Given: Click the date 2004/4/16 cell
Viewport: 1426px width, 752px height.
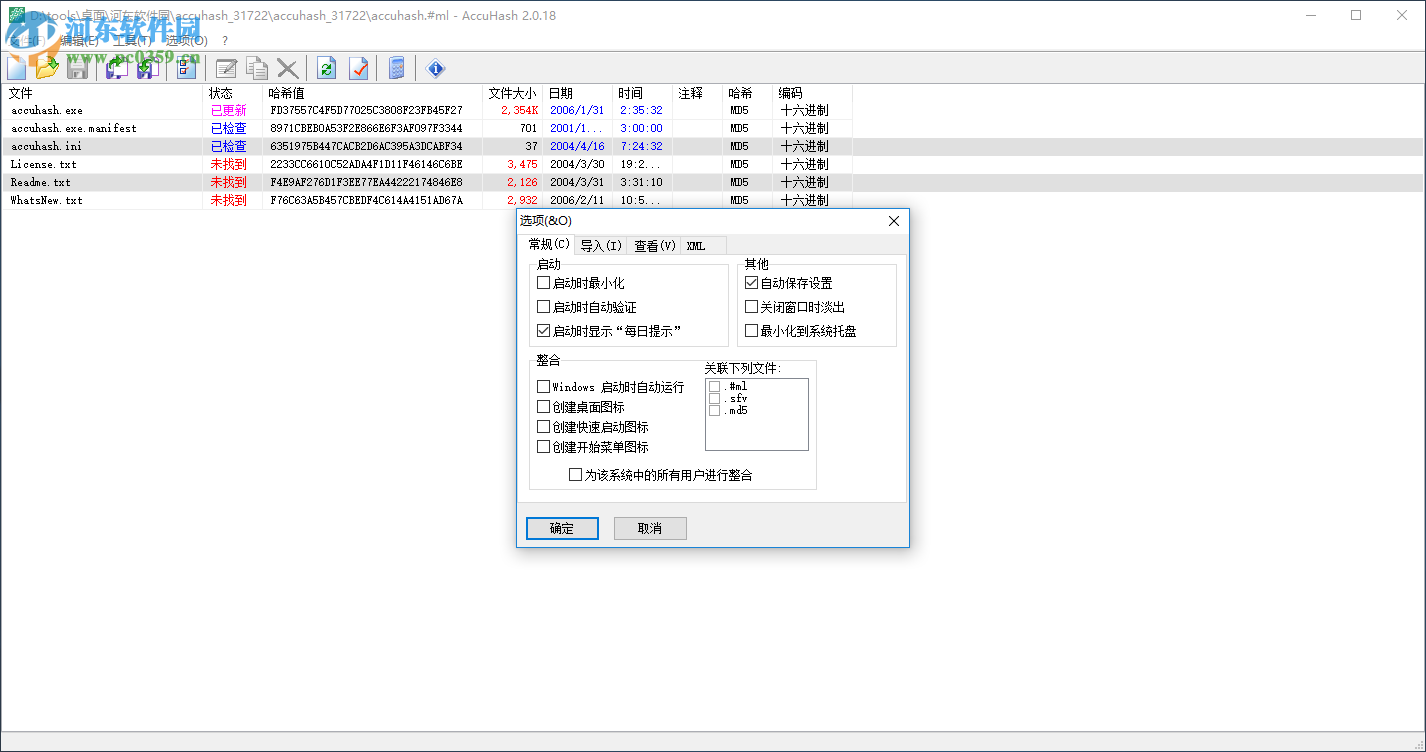Looking at the screenshot, I should click(x=577, y=146).
